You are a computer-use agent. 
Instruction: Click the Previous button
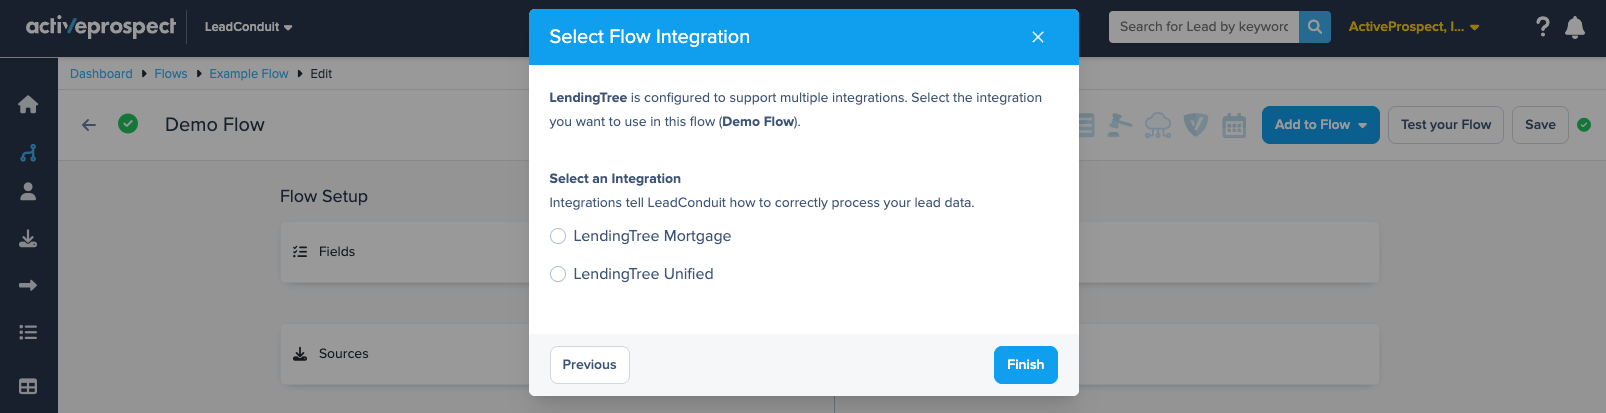tap(590, 365)
